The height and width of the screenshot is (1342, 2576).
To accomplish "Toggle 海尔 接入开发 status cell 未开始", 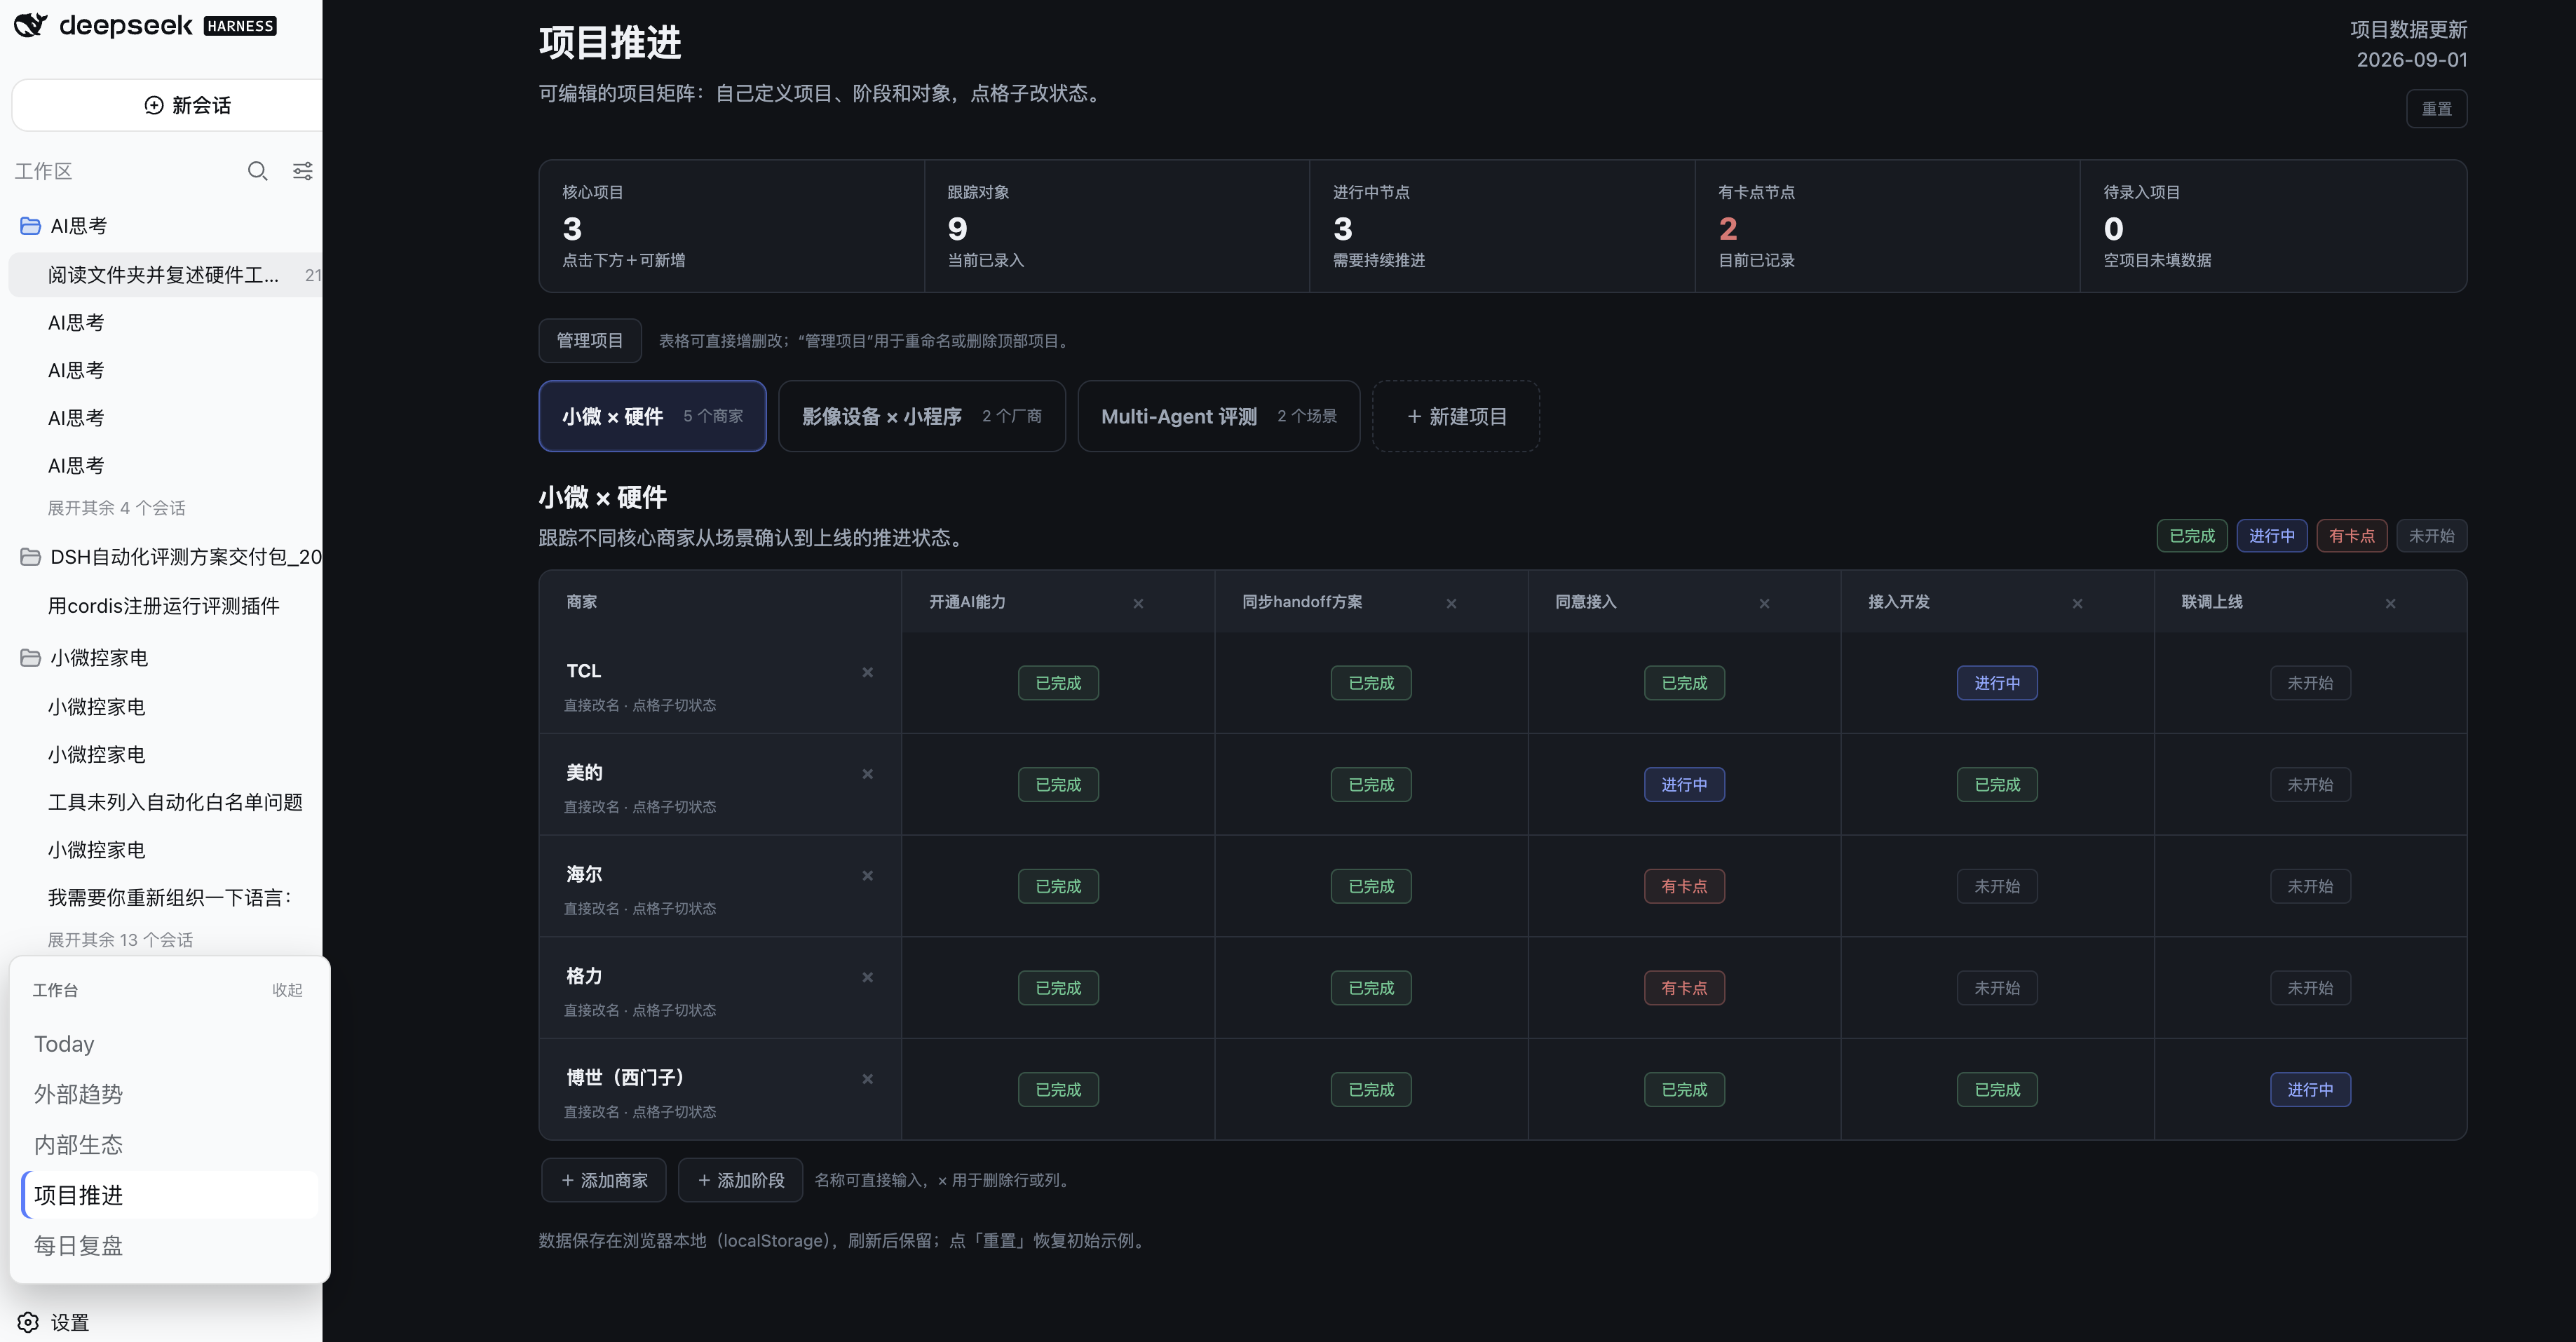I will (1997, 886).
